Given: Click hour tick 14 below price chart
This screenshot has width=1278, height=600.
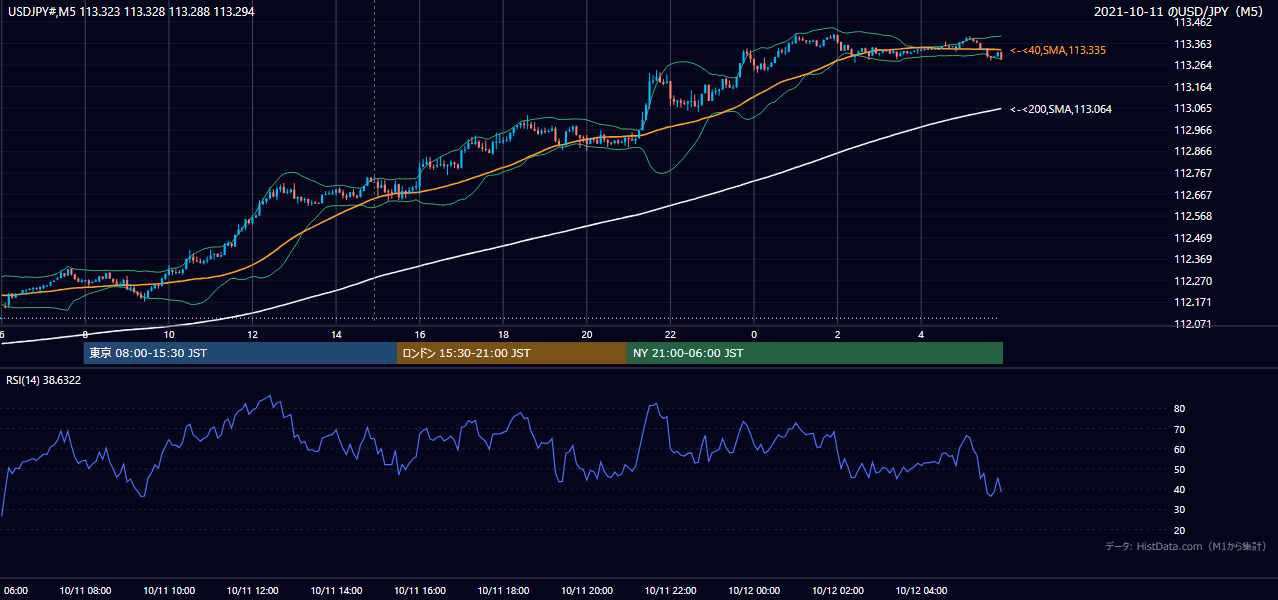Looking at the screenshot, I should (x=336, y=334).
